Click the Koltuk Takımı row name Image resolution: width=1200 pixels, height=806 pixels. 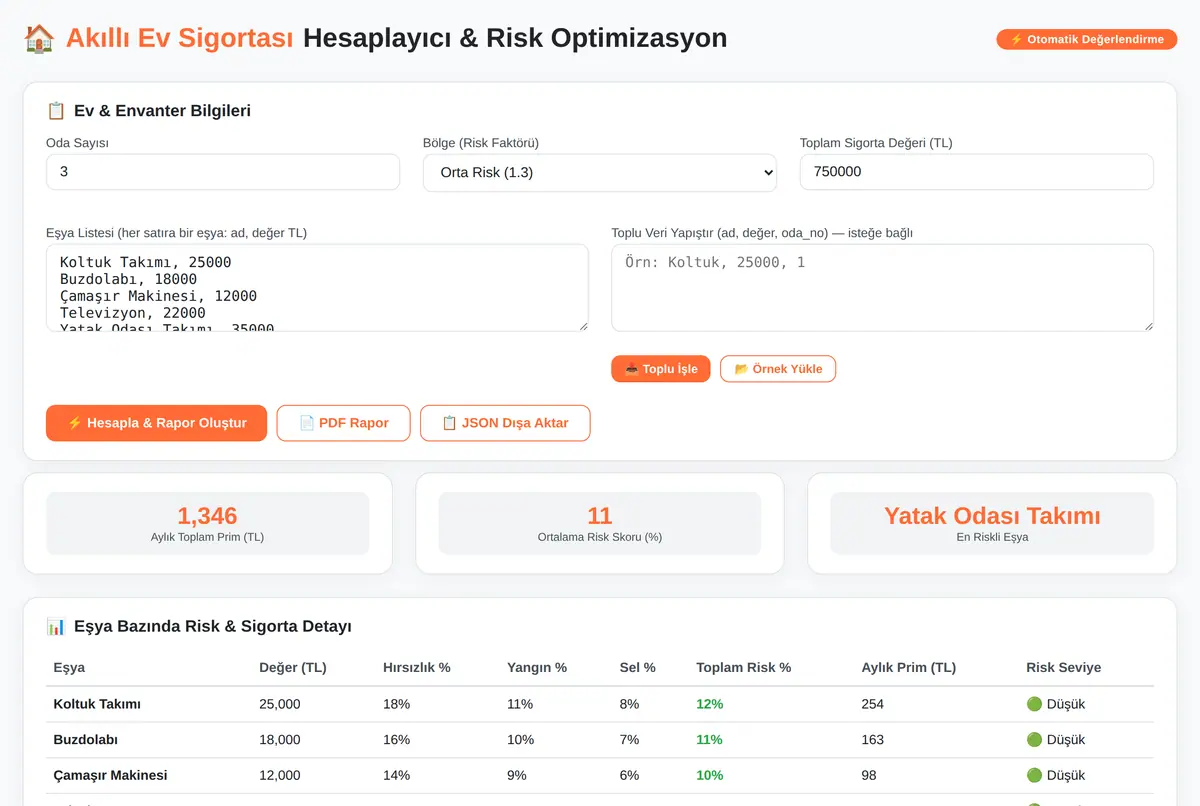click(97, 704)
